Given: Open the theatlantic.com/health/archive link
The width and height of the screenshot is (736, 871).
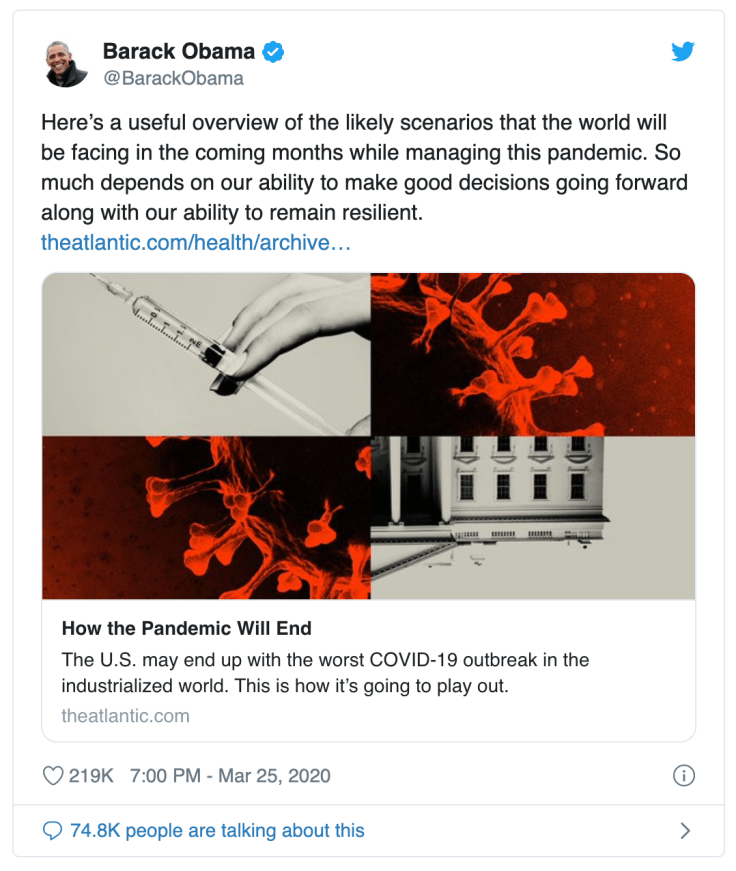Looking at the screenshot, I should [x=195, y=243].
